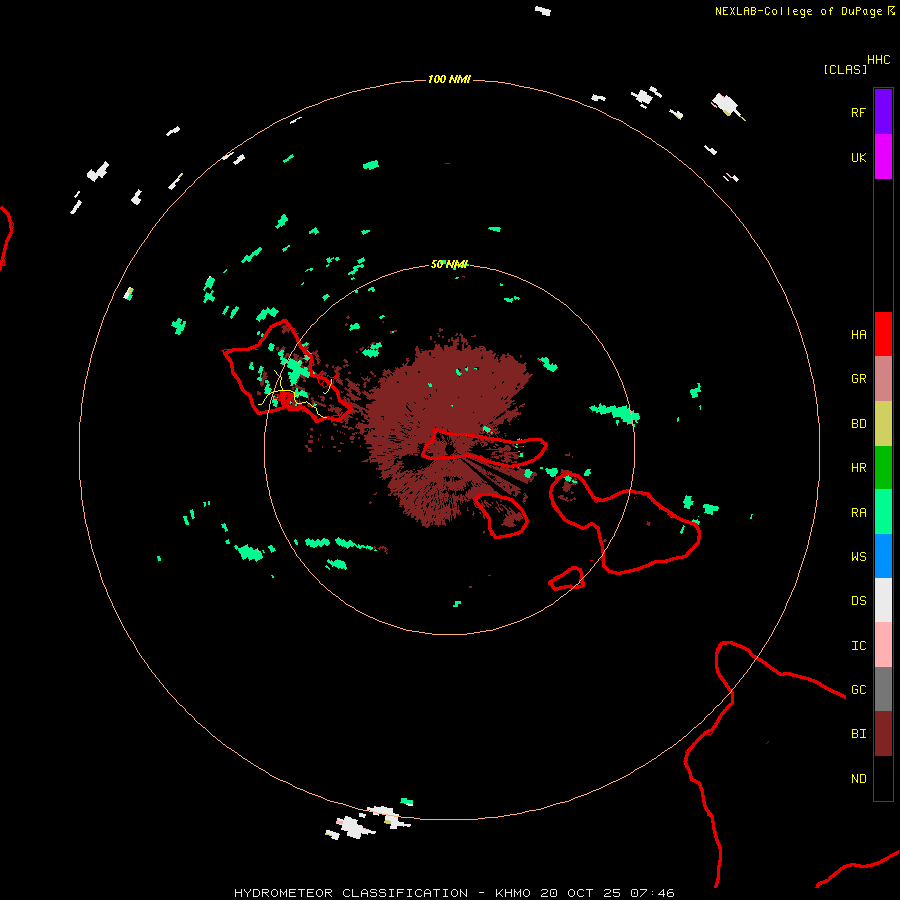Click the BI legend label

click(858, 734)
